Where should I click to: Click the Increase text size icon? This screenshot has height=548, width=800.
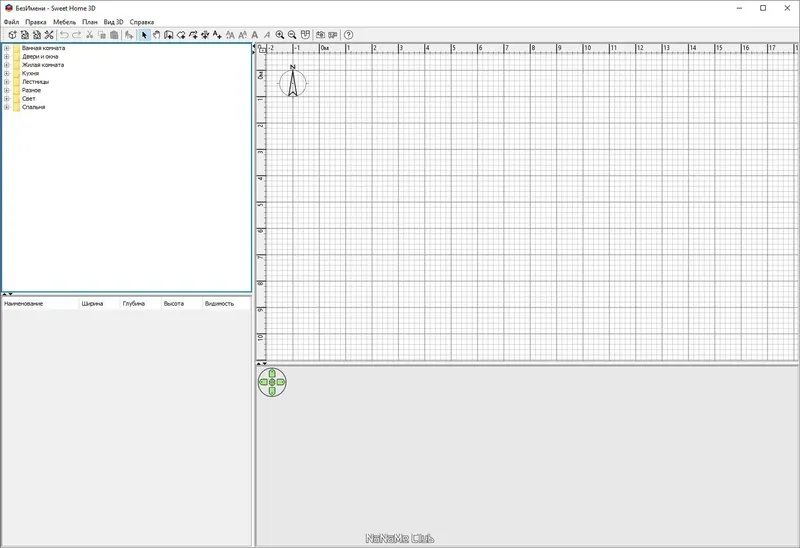(231, 35)
